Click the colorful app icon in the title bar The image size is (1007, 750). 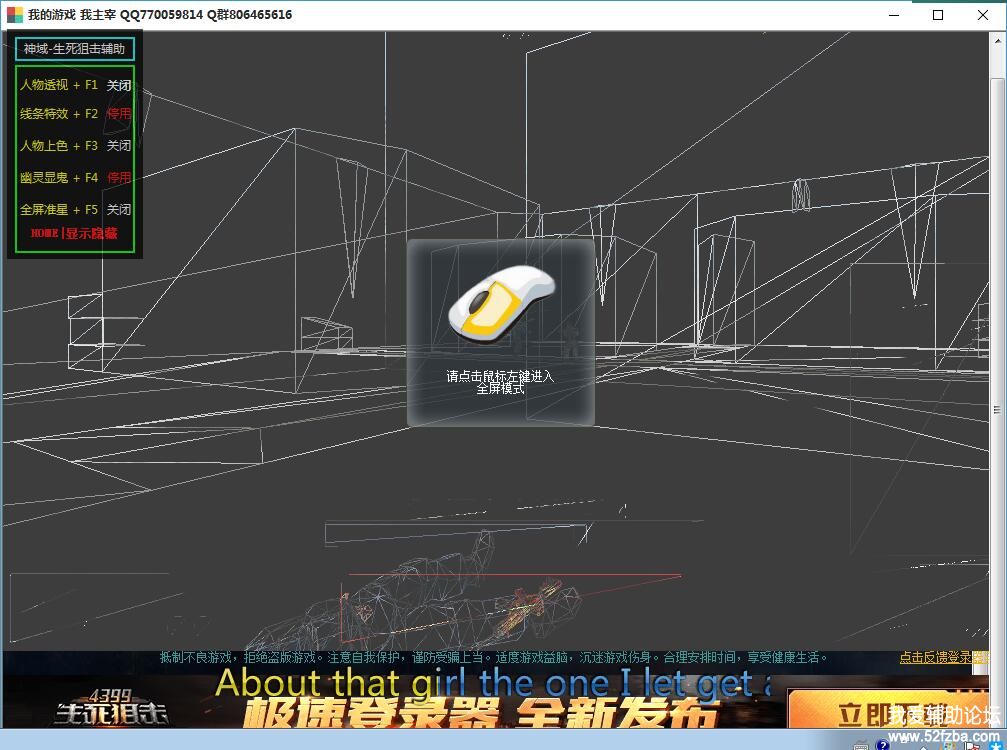click(x=14, y=14)
